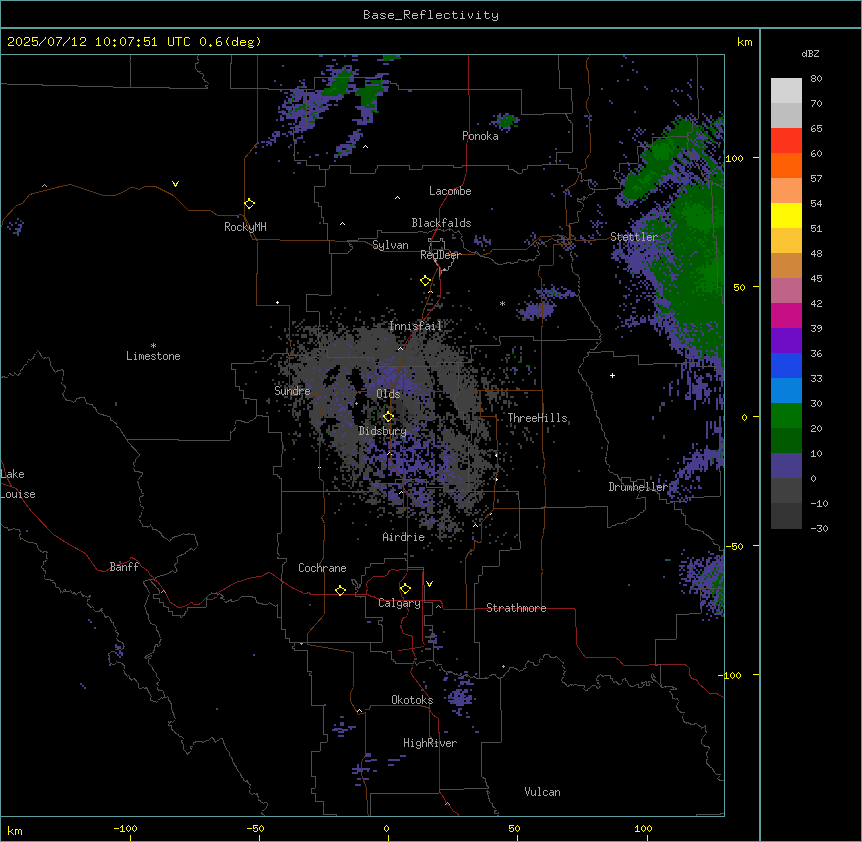
Task: Select the RedDeer label
Action: pyautogui.click(x=440, y=254)
